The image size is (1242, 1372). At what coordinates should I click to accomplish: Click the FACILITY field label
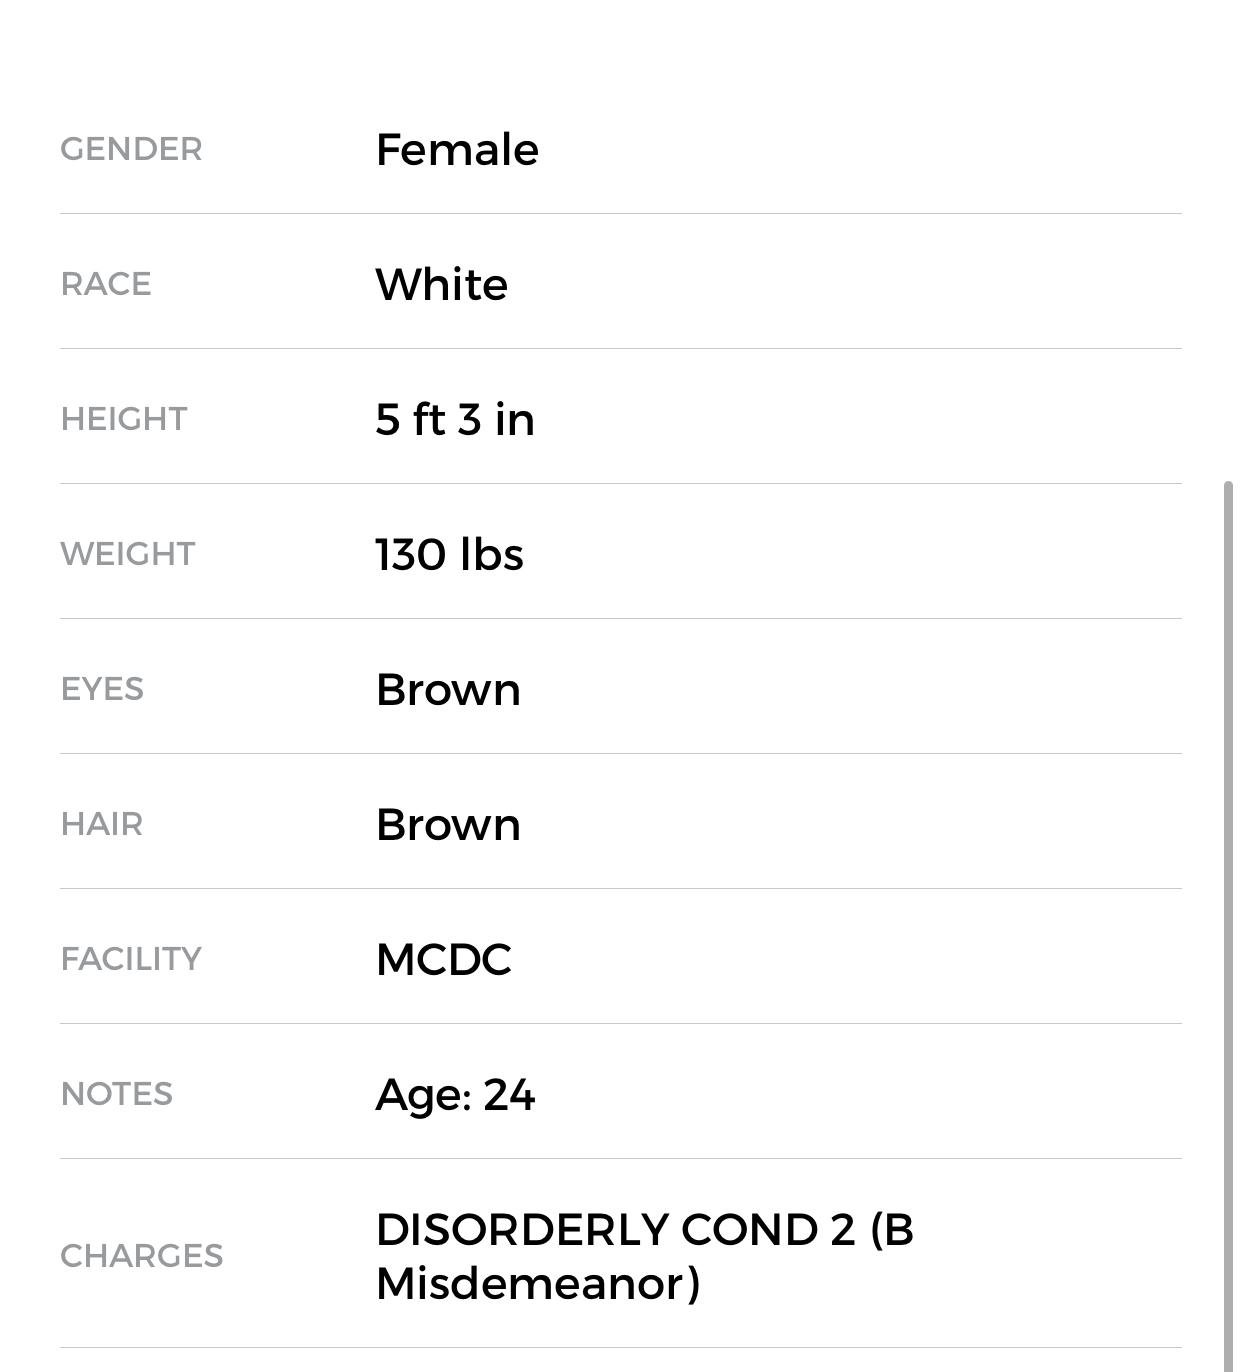coord(131,959)
